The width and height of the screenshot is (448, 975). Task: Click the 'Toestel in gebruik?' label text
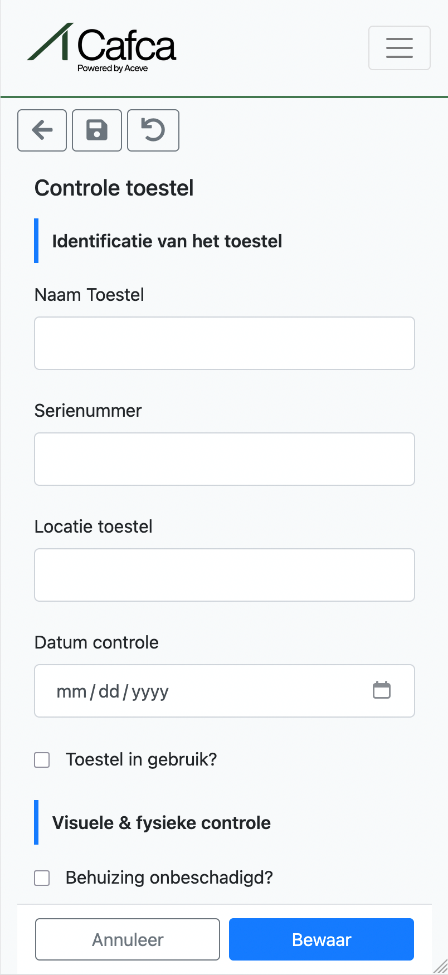click(x=141, y=760)
